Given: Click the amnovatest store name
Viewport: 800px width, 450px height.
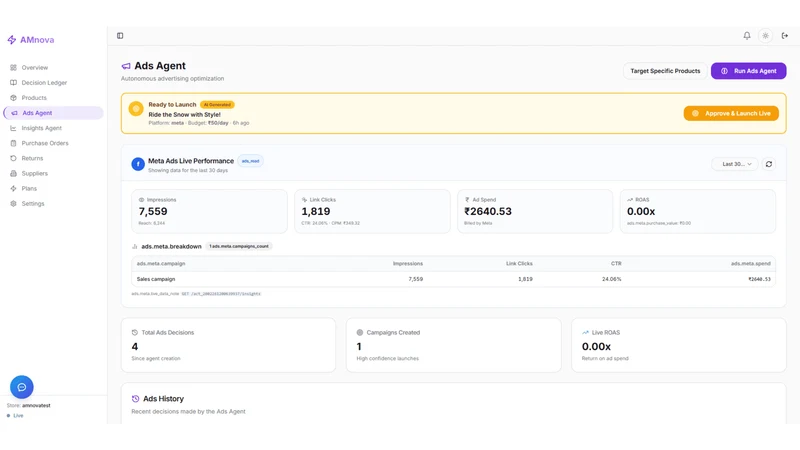Looking at the screenshot, I should (x=36, y=406).
